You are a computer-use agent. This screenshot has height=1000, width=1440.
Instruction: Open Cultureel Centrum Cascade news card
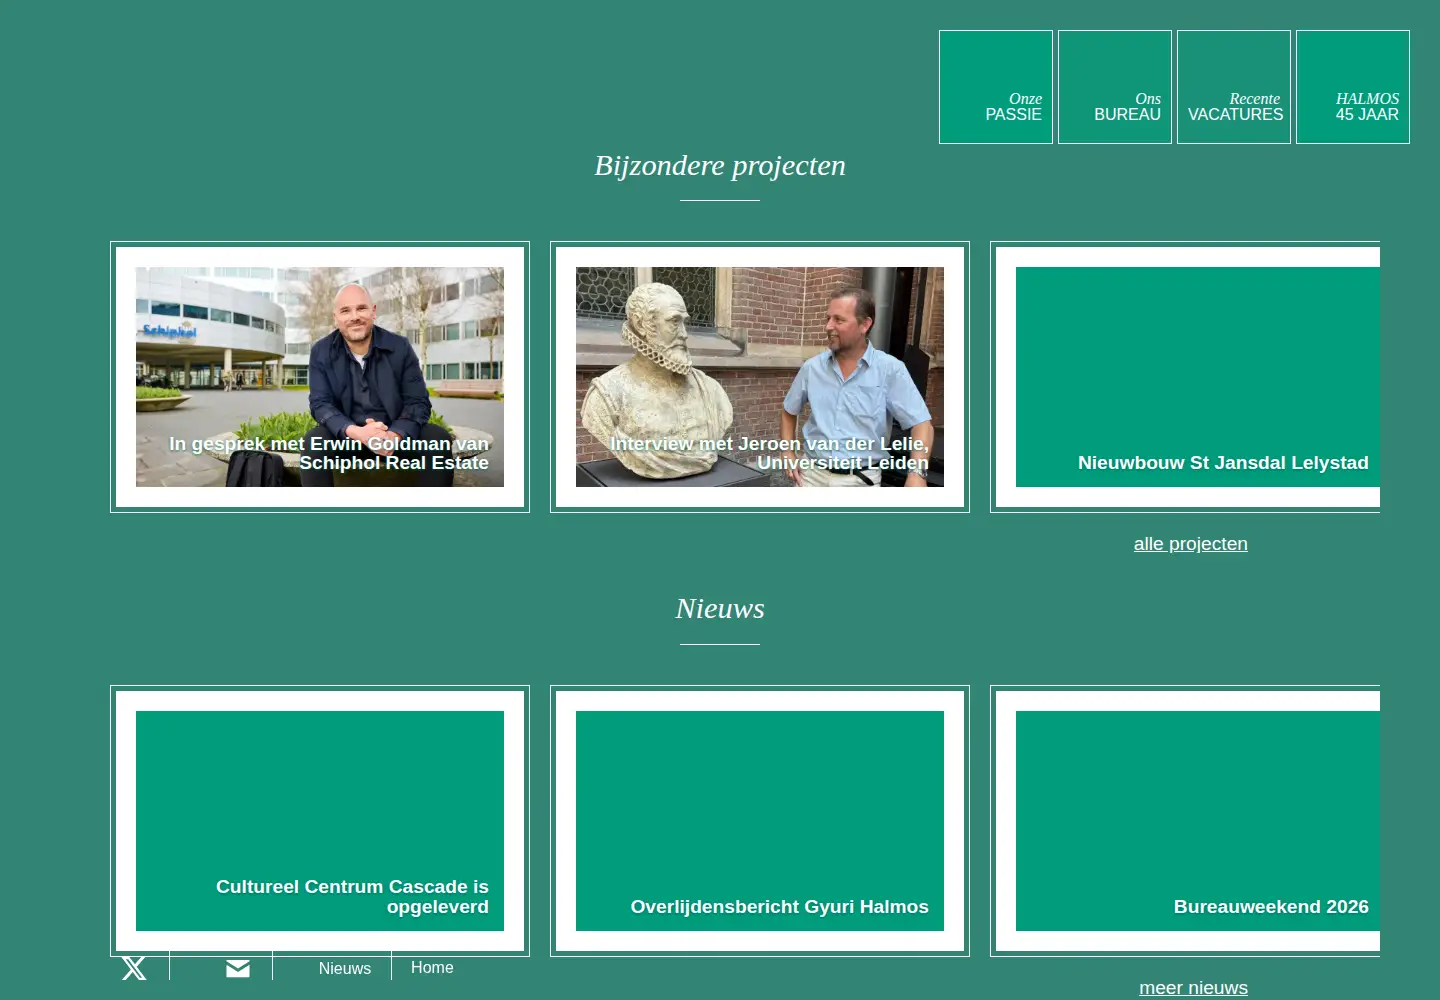pyautogui.click(x=320, y=821)
